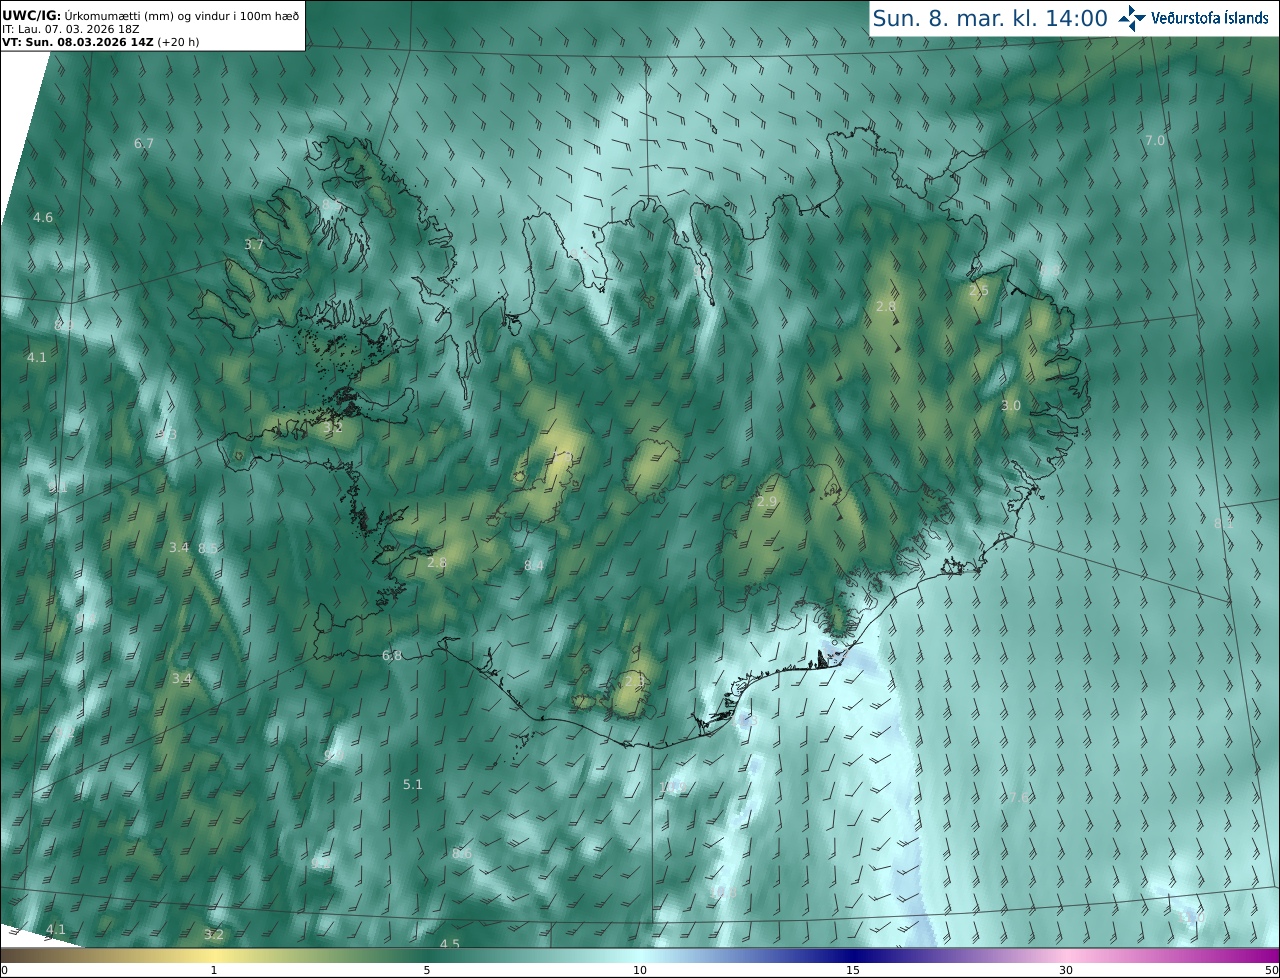
Task: Click the colorbar tick label 50
Action: [x=1271, y=970]
